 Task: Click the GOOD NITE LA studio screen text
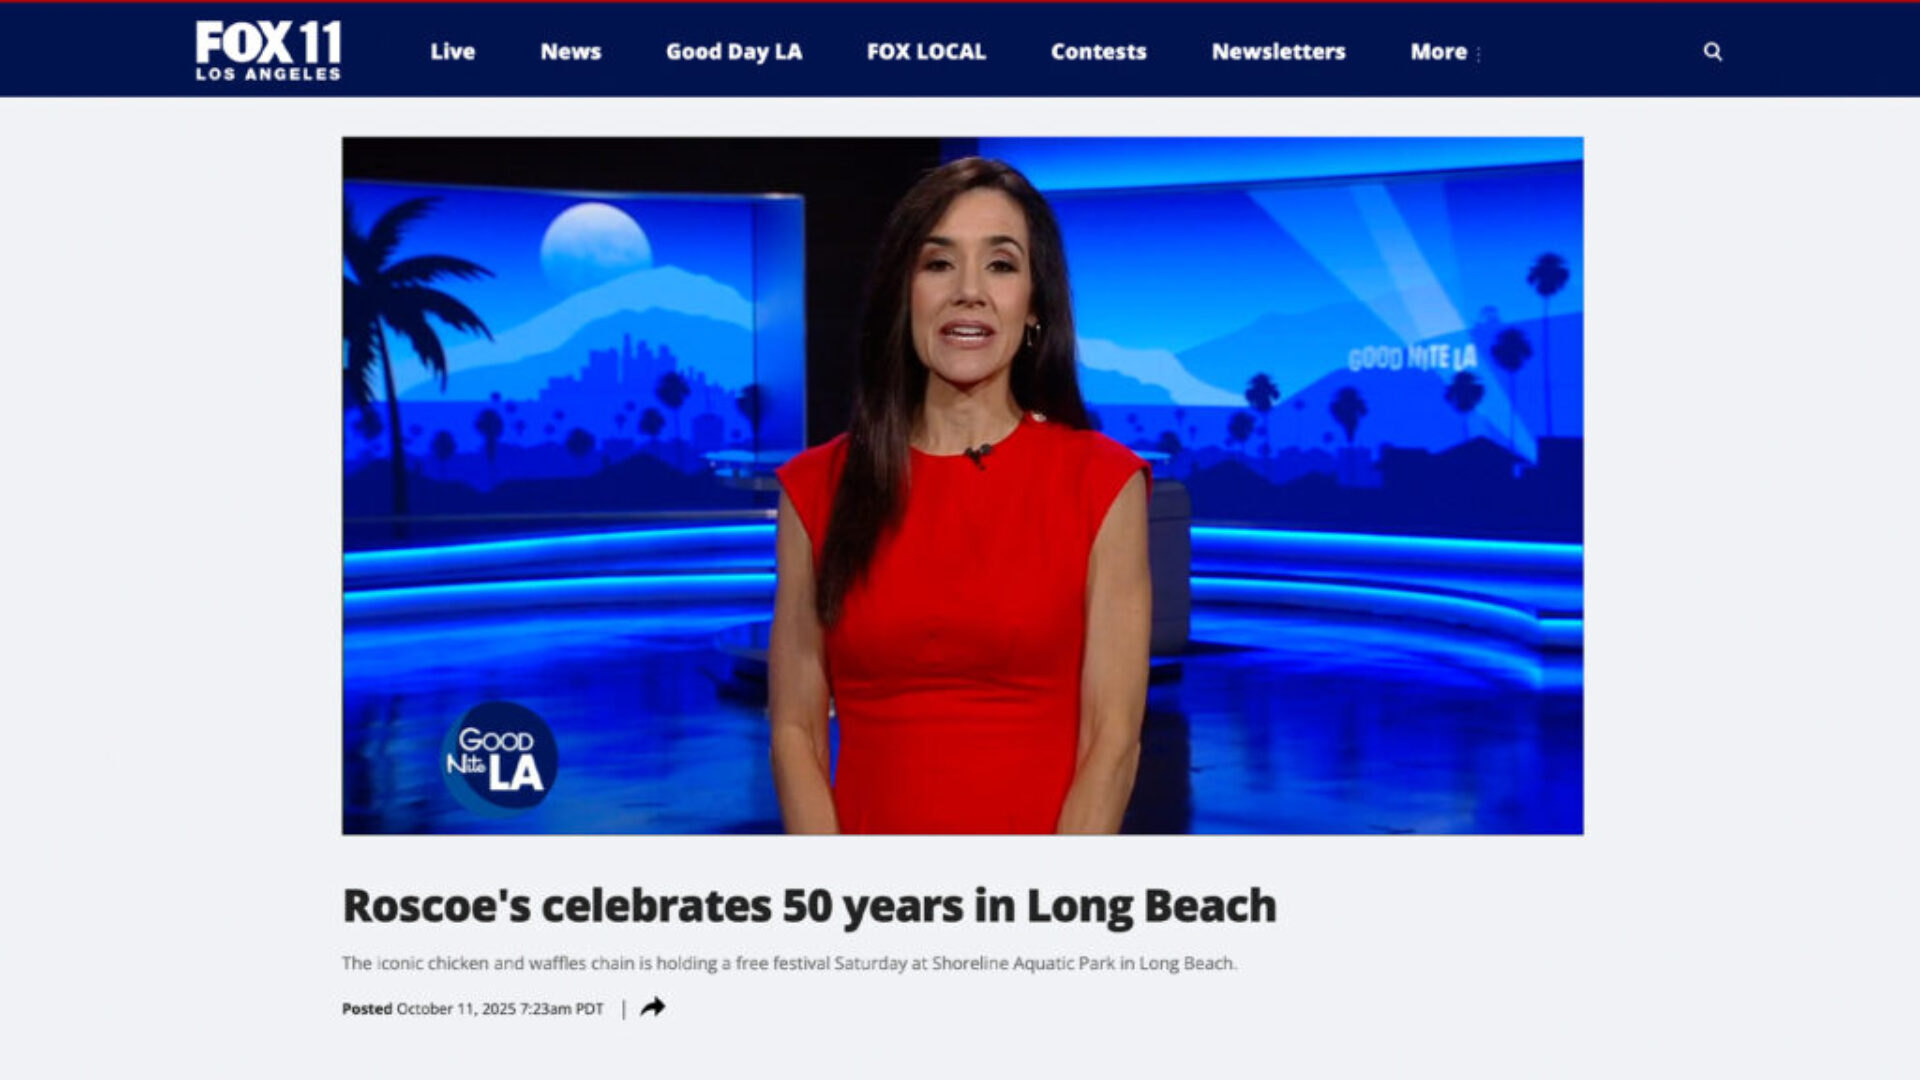click(x=1411, y=358)
